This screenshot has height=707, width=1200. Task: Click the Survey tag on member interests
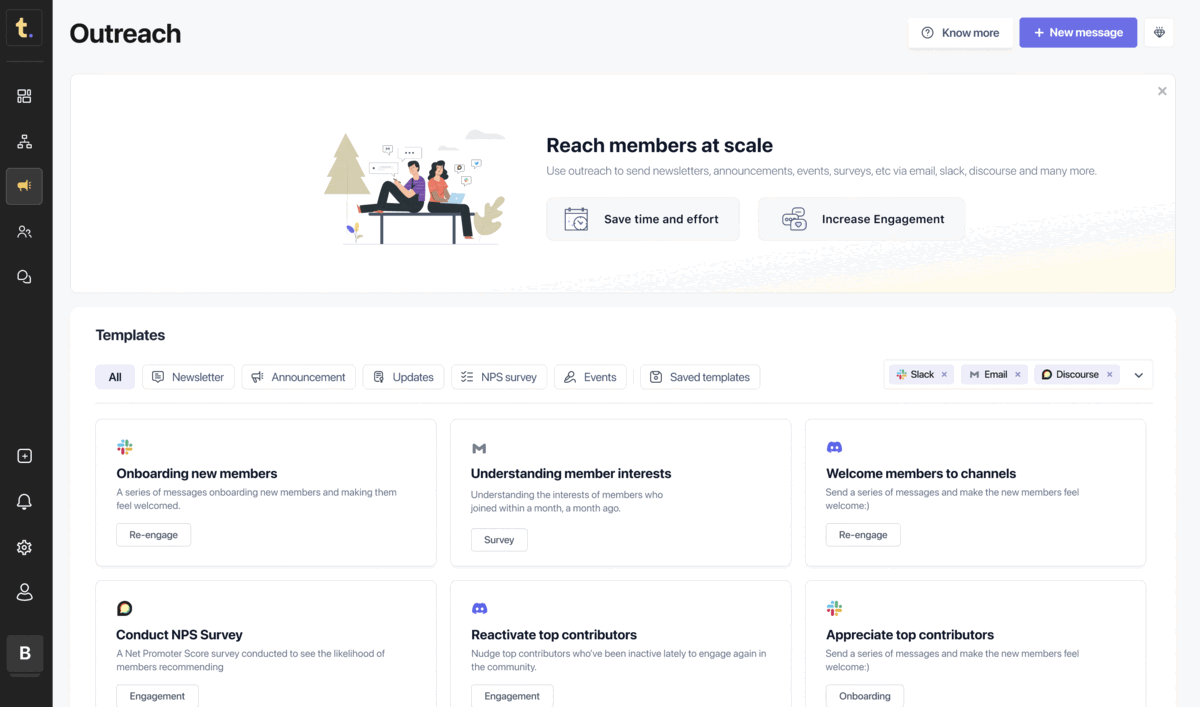click(x=499, y=540)
